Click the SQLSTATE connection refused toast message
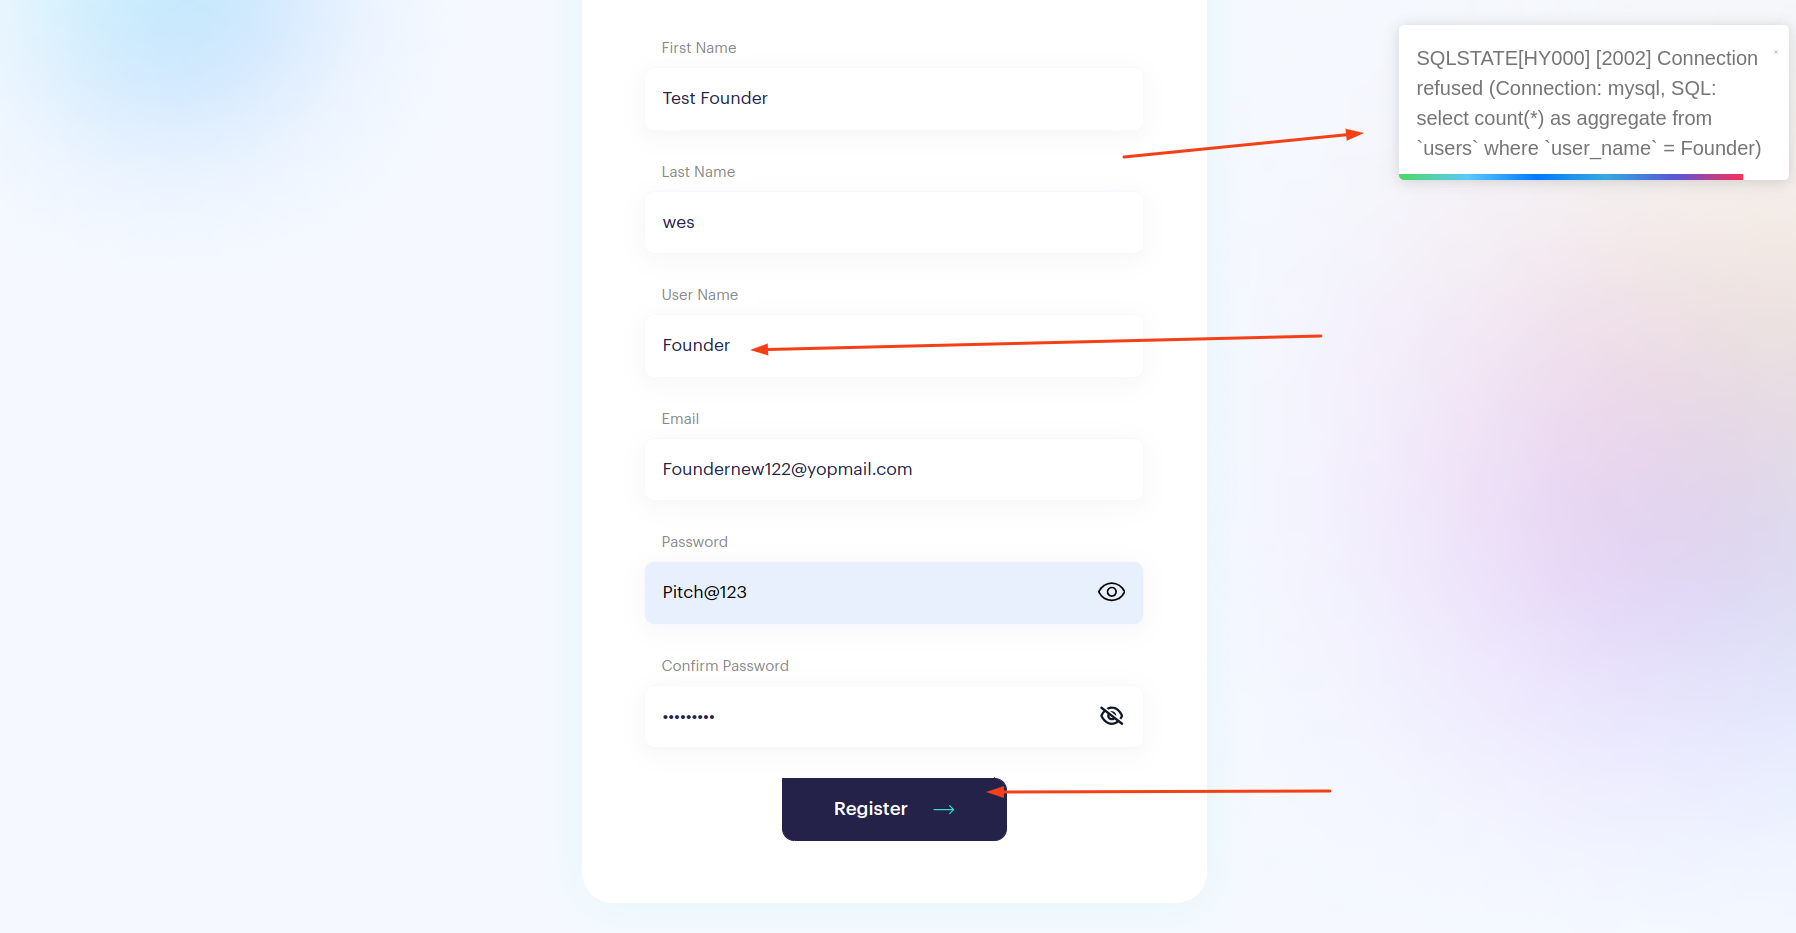The width and height of the screenshot is (1796, 933). (x=1588, y=103)
